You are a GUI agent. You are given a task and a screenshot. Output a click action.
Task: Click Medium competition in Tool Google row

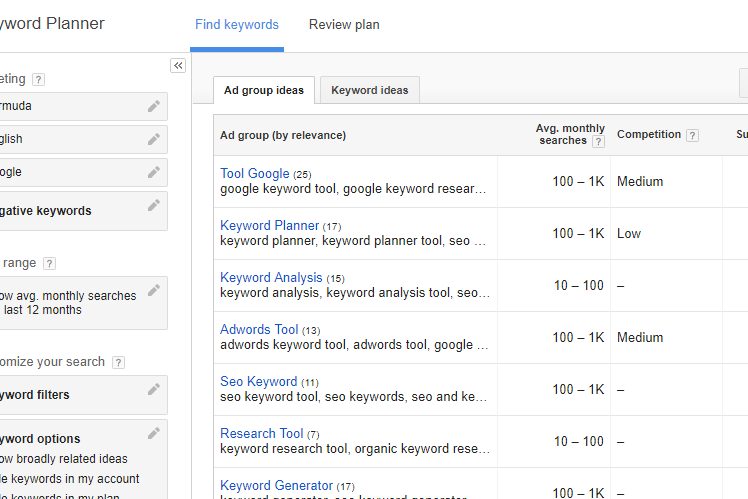(x=640, y=182)
